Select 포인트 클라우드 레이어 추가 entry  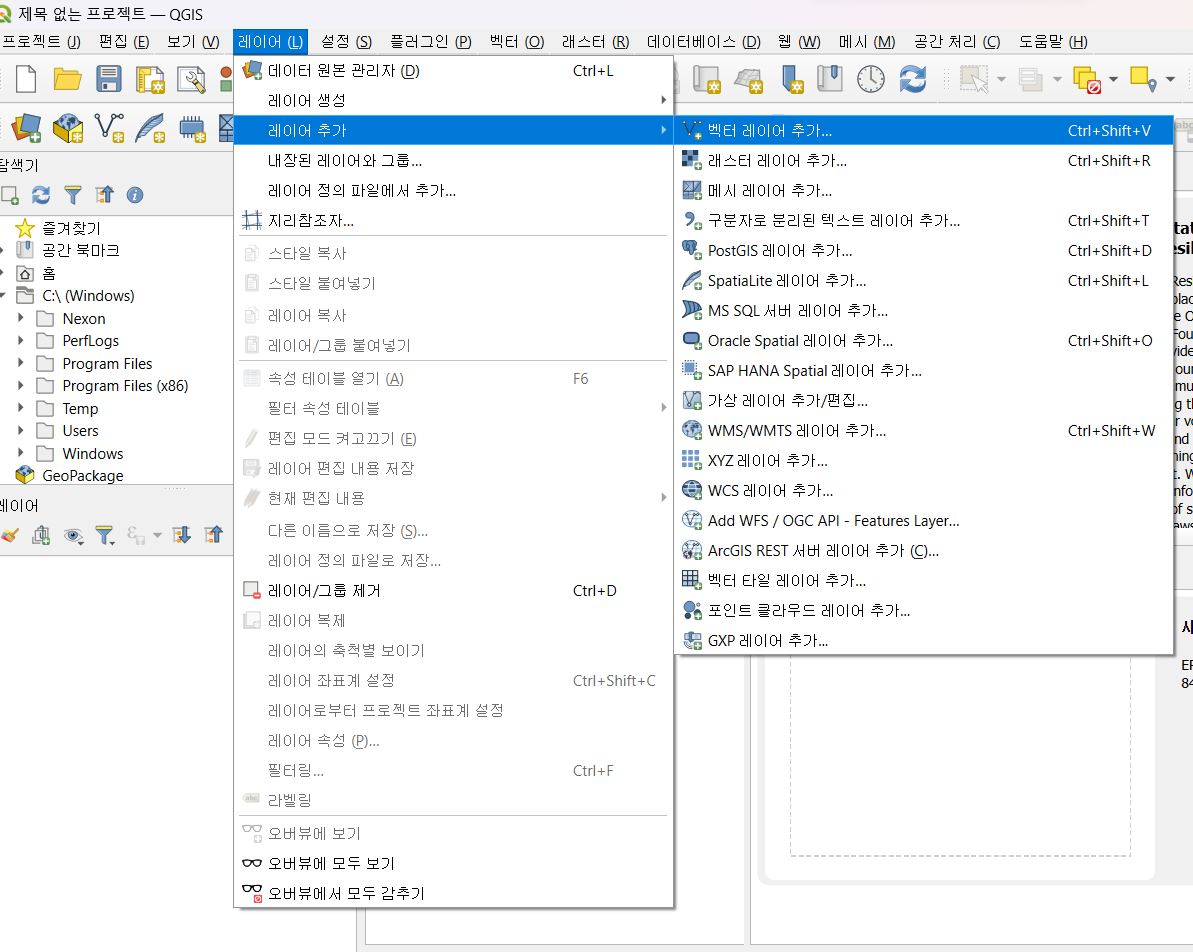[924, 610]
